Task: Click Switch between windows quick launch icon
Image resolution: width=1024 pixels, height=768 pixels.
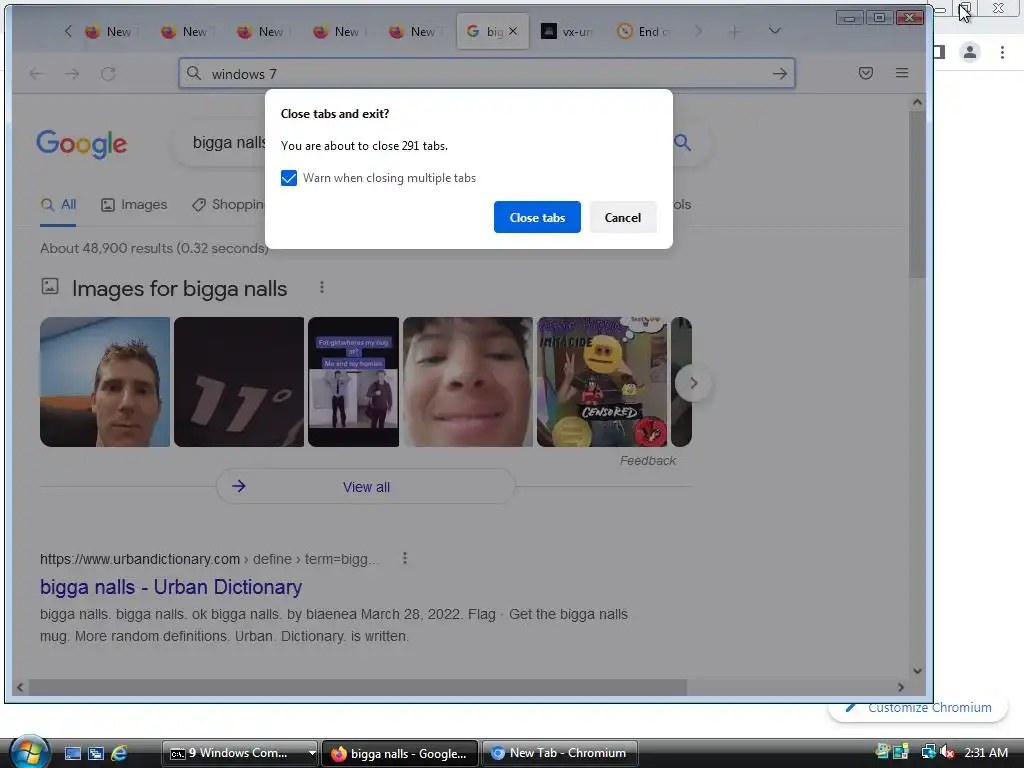Action: coord(96,753)
